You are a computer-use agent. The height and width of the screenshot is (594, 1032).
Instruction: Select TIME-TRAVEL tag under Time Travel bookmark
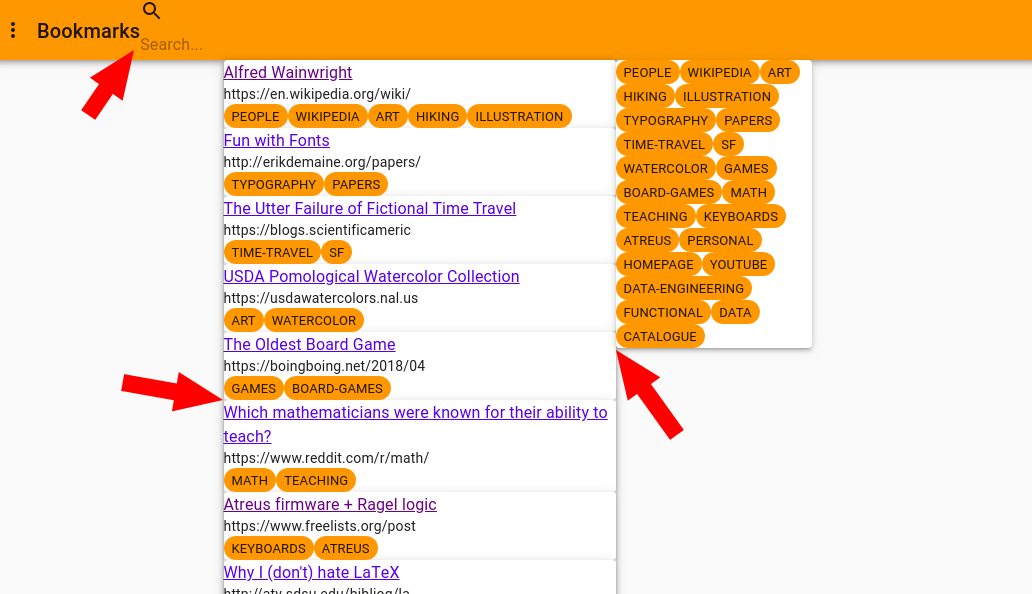[272, 253]
